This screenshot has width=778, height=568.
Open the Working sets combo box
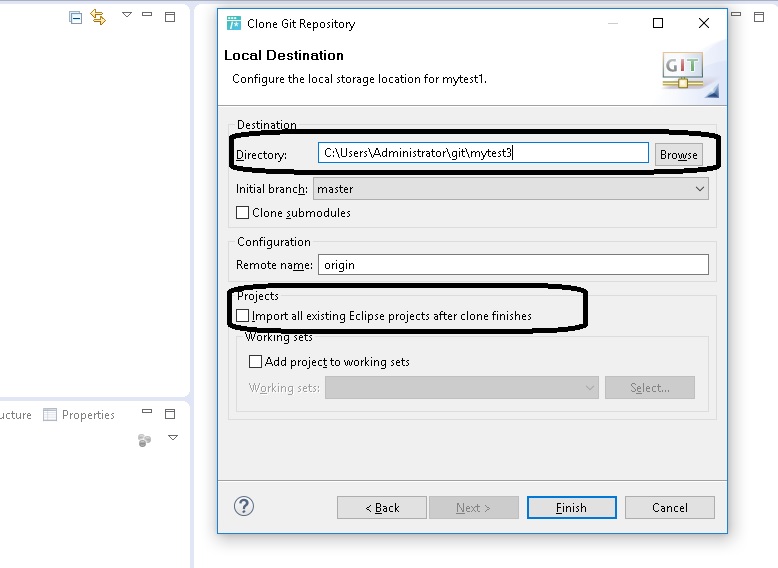click(461, 387)
